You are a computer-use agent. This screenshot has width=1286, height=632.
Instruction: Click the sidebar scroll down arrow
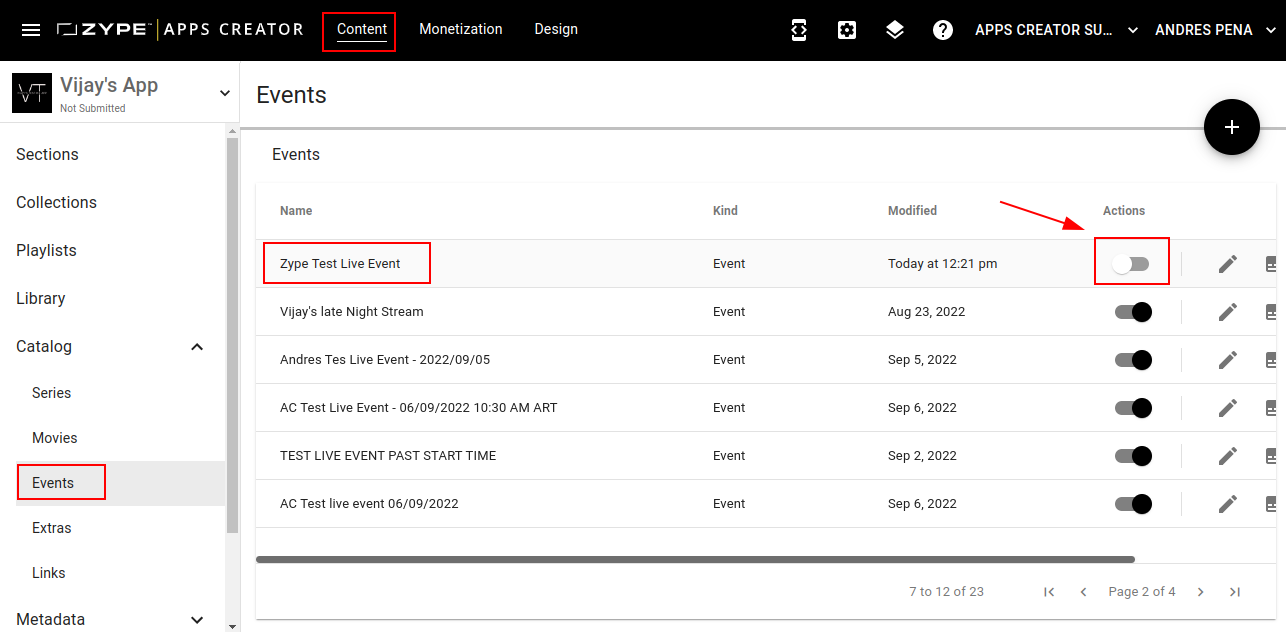(x=232, y=626)
